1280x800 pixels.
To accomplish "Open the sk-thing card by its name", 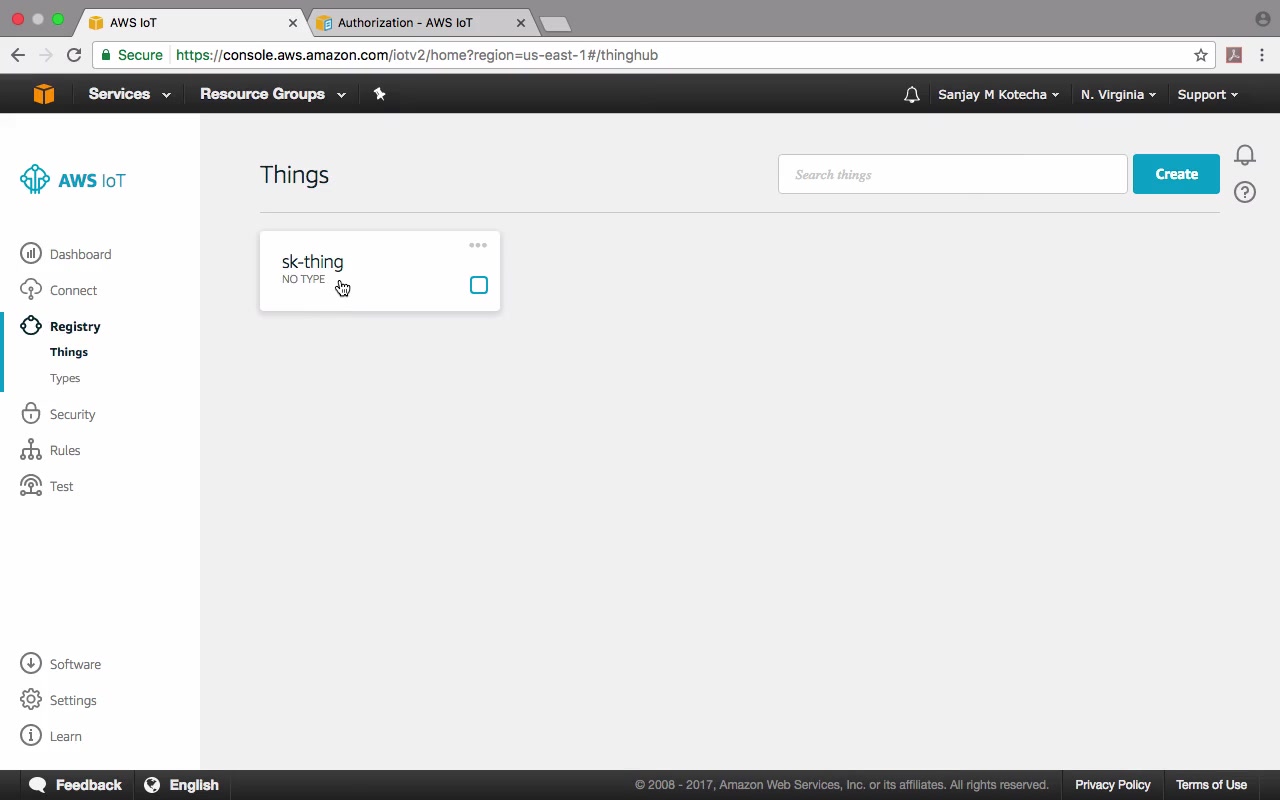I will tap(312, 262).
